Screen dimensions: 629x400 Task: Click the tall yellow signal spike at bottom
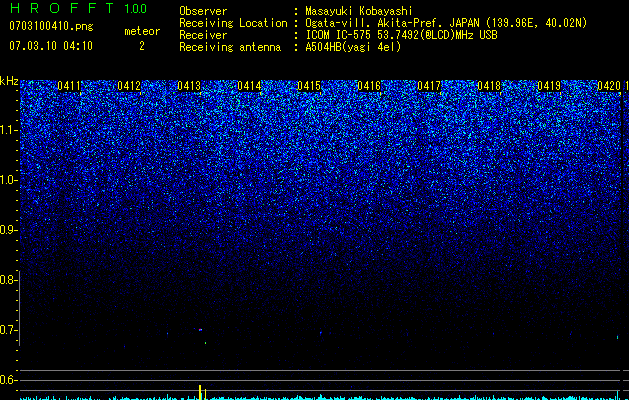tap(200, 392)
